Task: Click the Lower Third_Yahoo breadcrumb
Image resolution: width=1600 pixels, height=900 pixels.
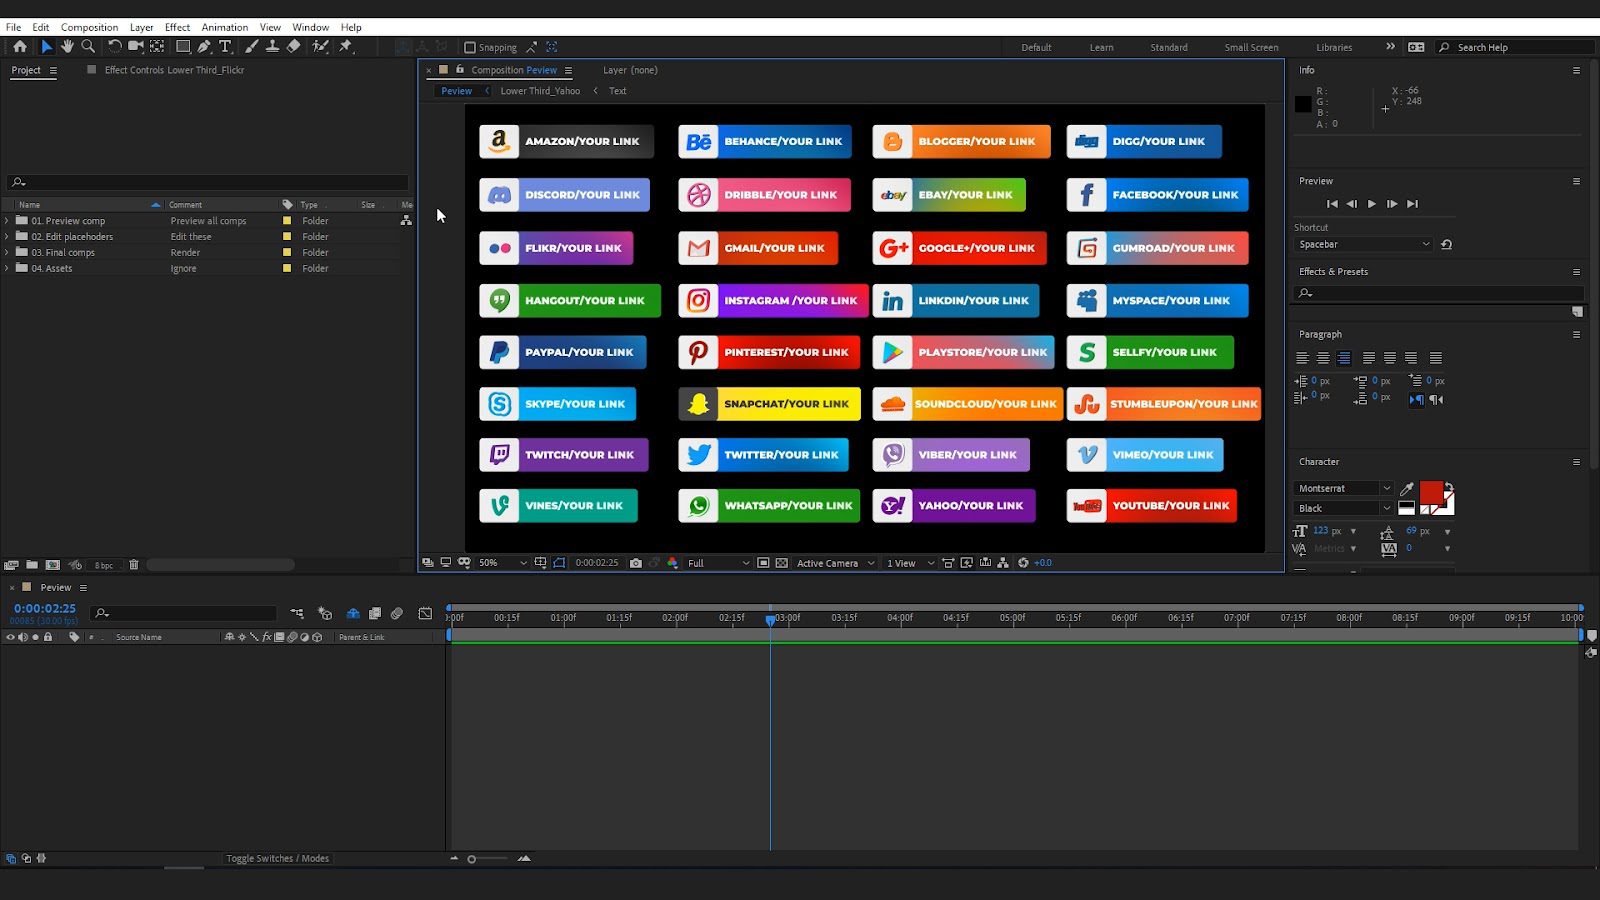Action: tap(540, 91)
